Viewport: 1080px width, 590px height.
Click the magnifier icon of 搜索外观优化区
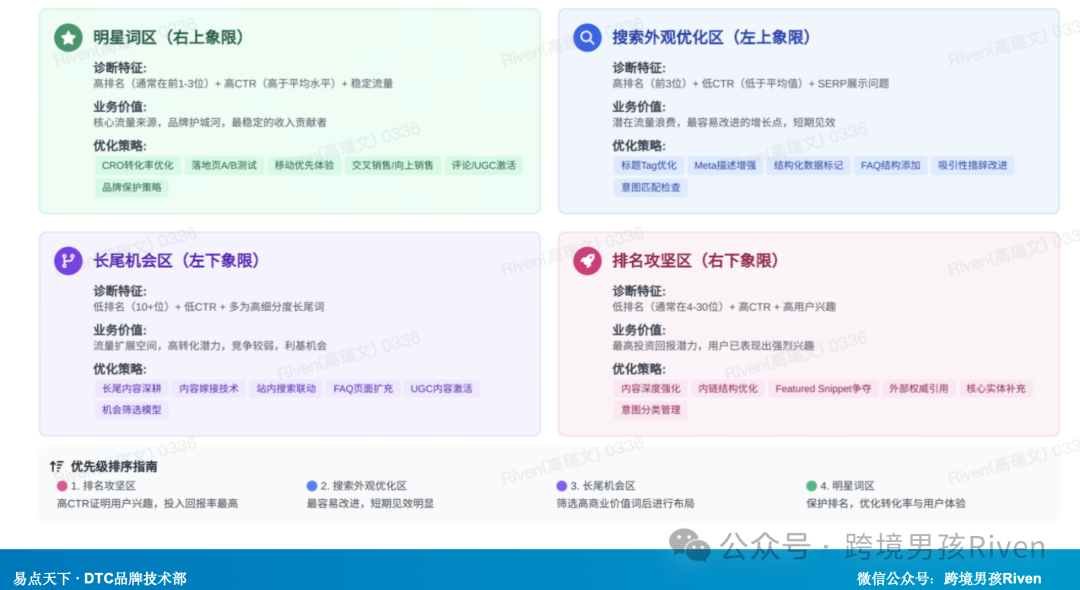(x=587, y=37)
